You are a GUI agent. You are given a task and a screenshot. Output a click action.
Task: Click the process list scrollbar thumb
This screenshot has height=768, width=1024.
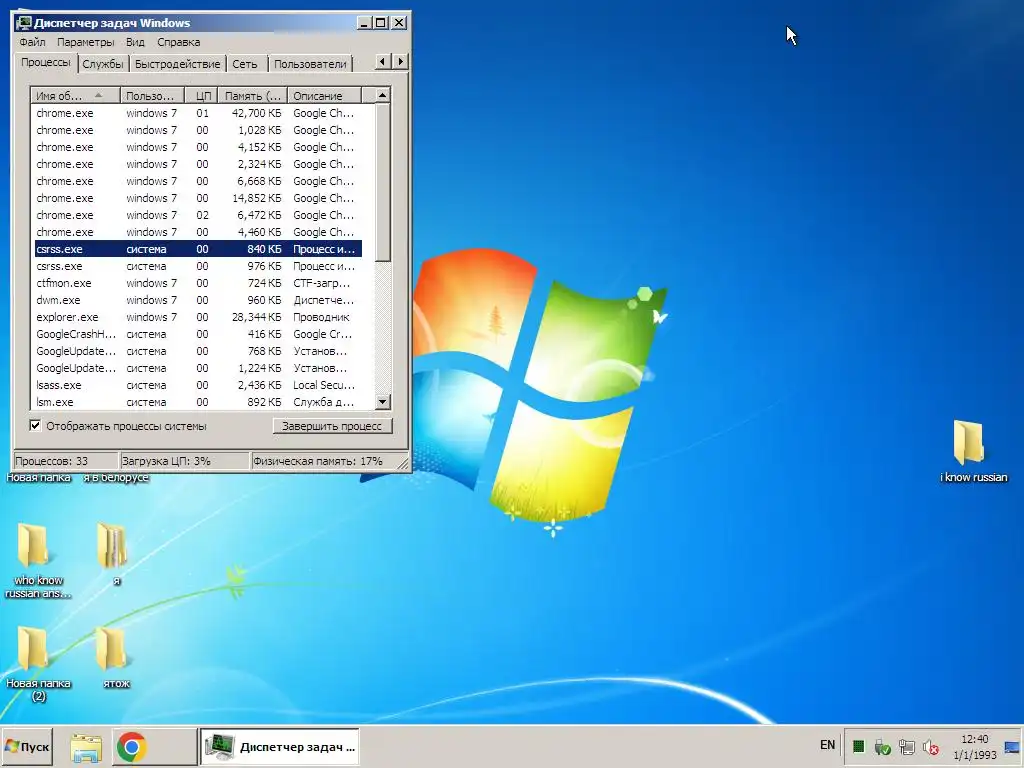point(383,182)
